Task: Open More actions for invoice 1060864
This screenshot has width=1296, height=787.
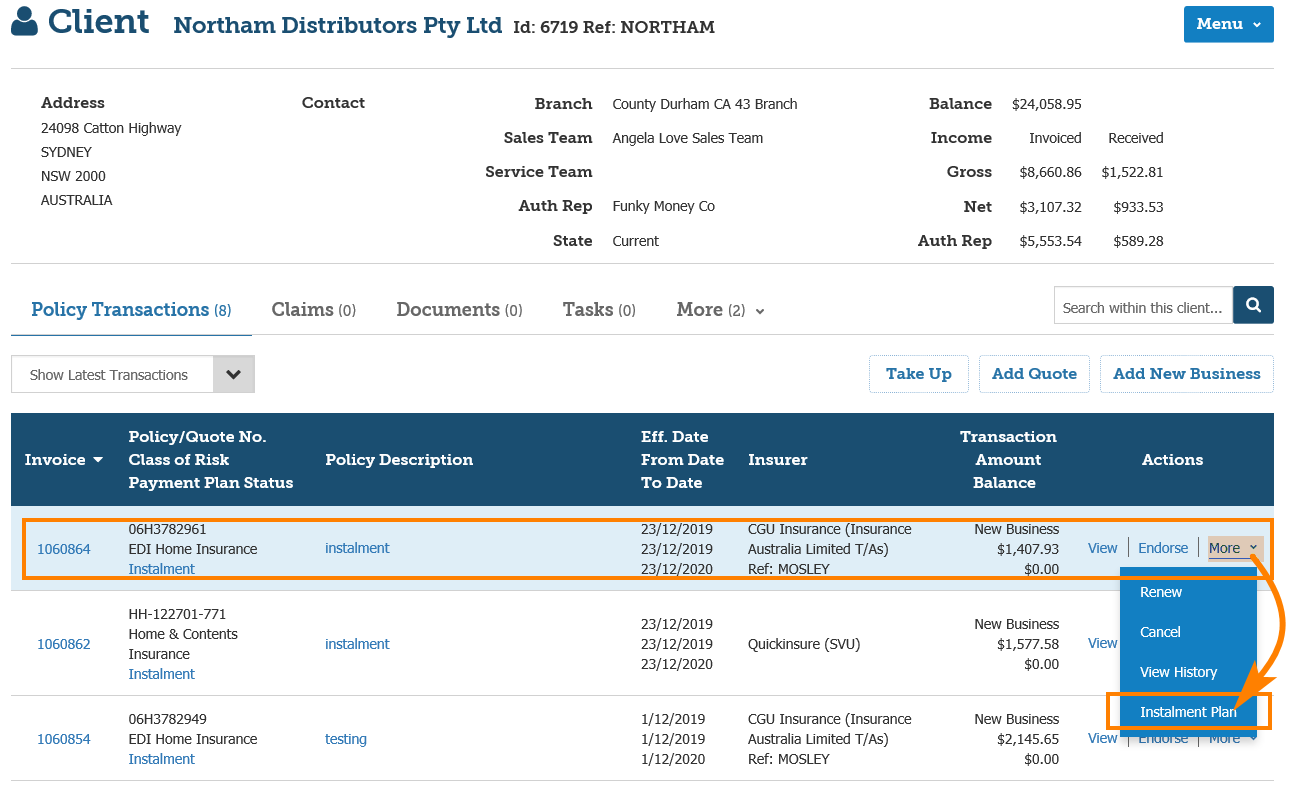Action: [1233, 548]
